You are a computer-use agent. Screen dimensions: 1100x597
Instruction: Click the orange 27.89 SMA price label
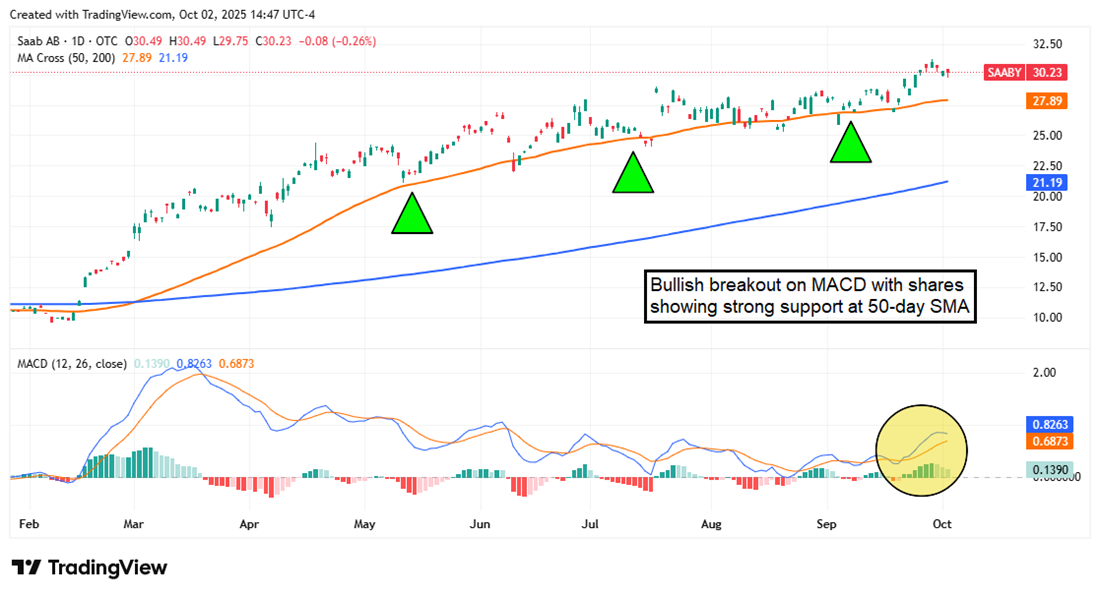pos(1047,101)
